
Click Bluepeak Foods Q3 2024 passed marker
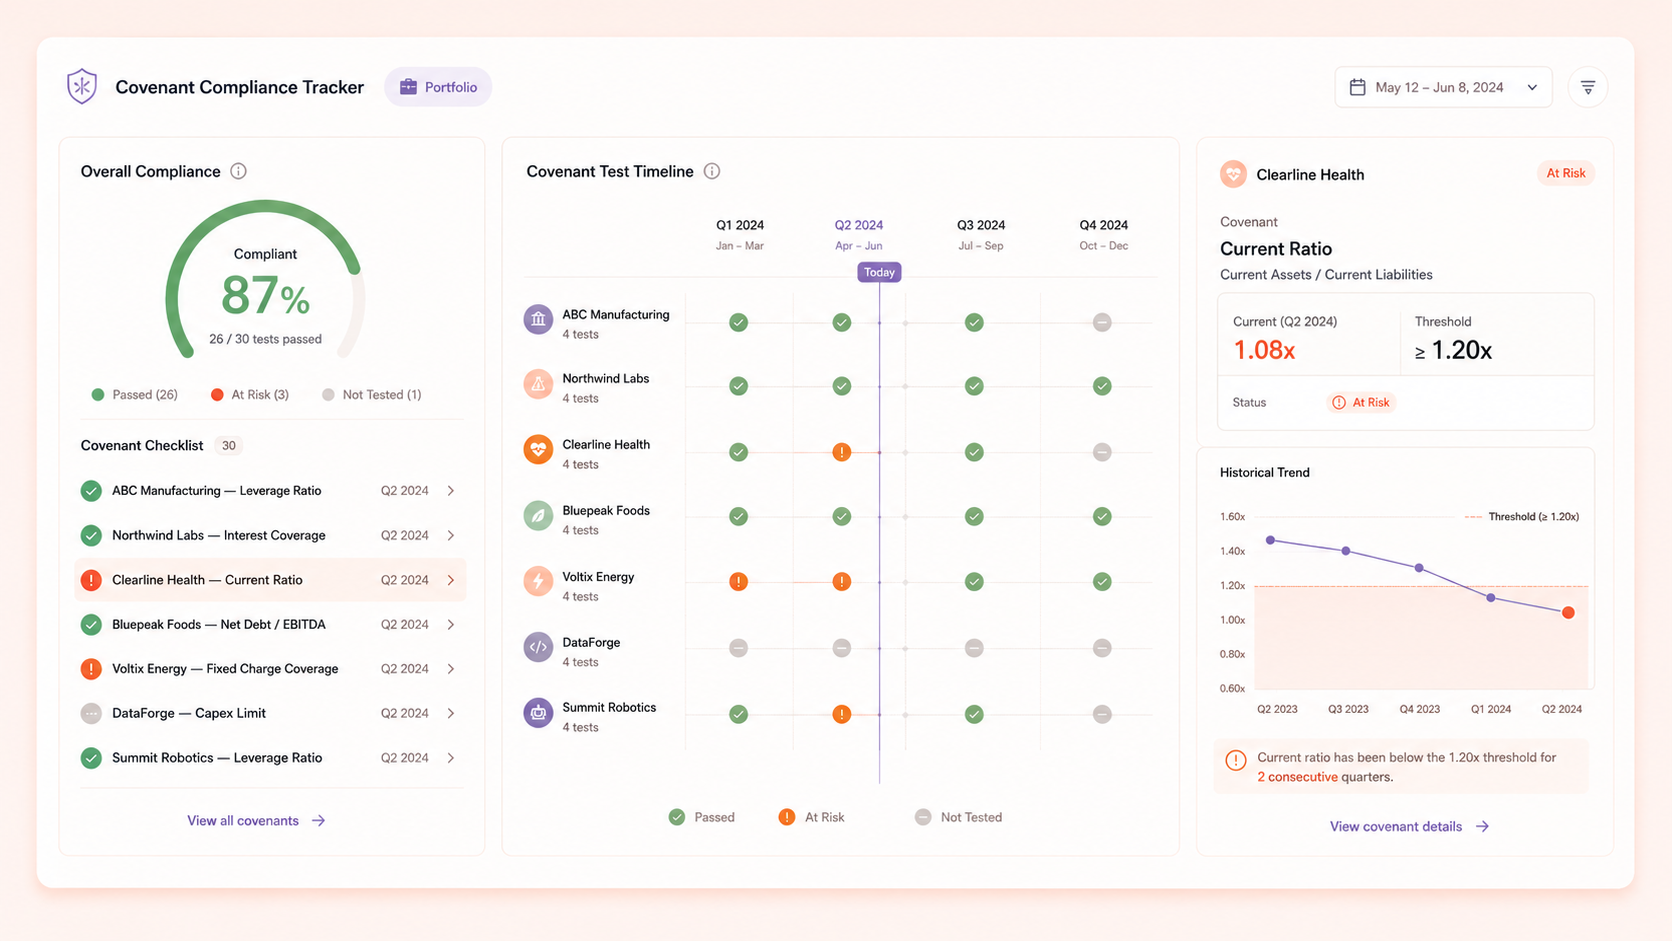click(974, 516)
